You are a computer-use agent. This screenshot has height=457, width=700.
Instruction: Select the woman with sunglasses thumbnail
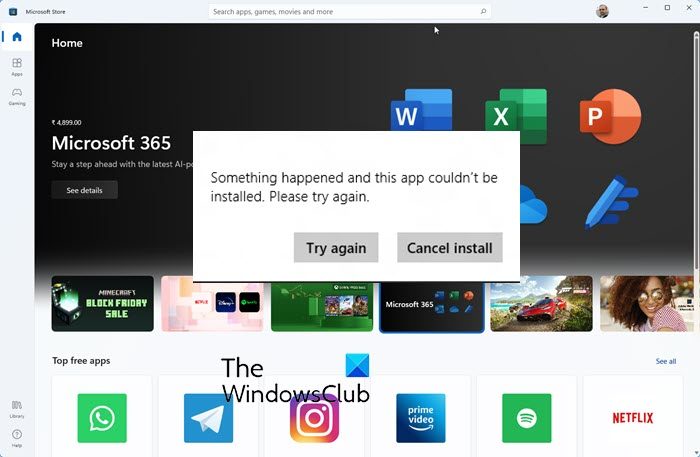tap(647, 303)
